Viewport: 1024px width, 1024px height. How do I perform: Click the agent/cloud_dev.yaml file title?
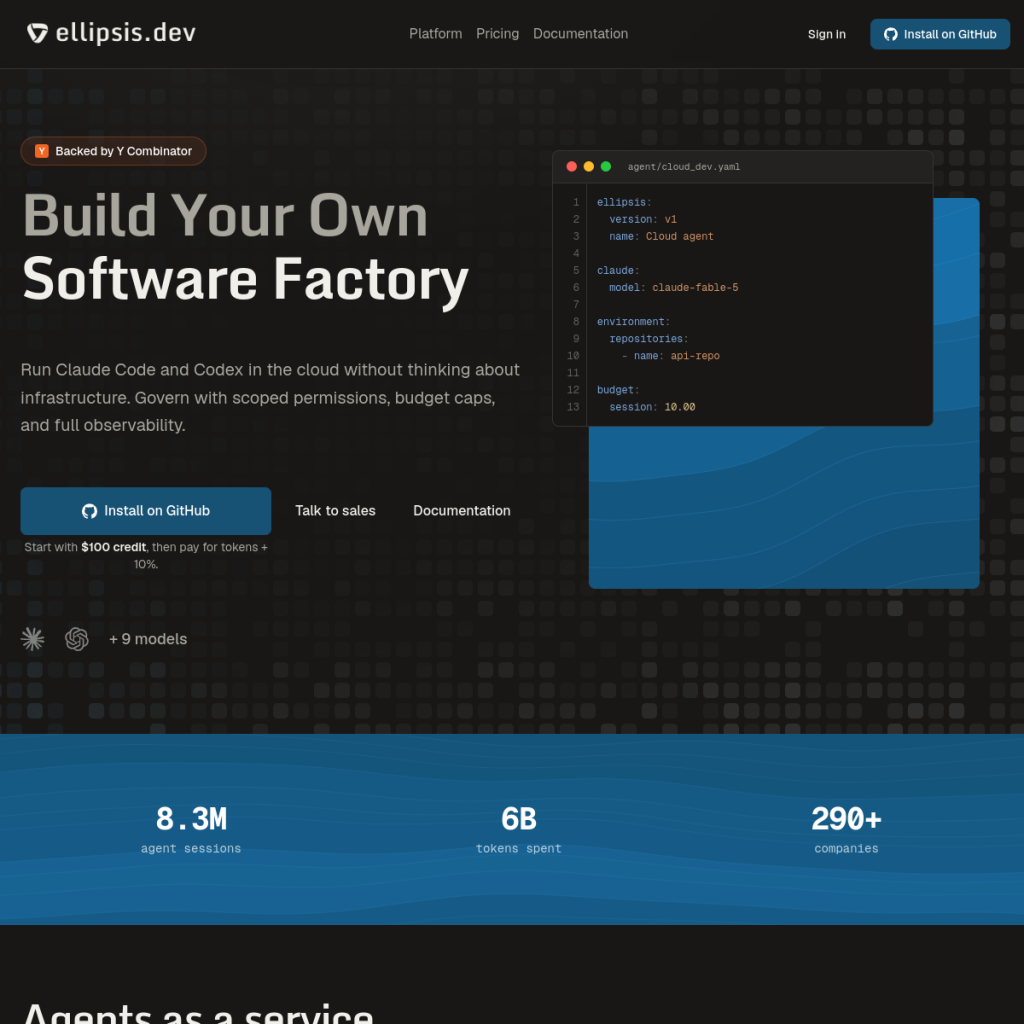(684, 167)
